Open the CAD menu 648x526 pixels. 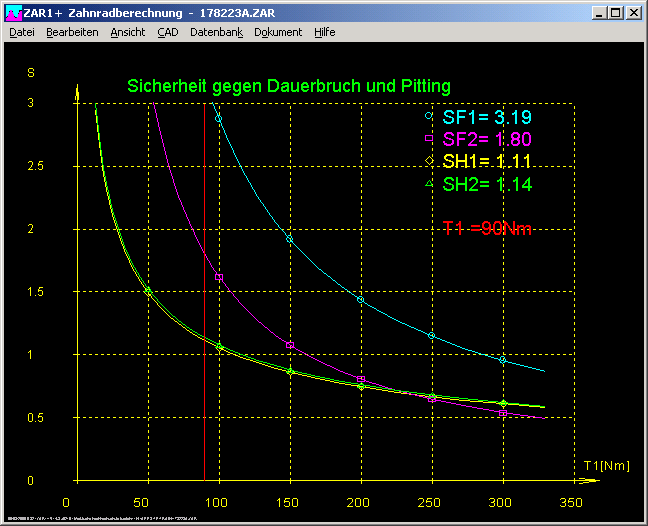[x=168, y=32]
